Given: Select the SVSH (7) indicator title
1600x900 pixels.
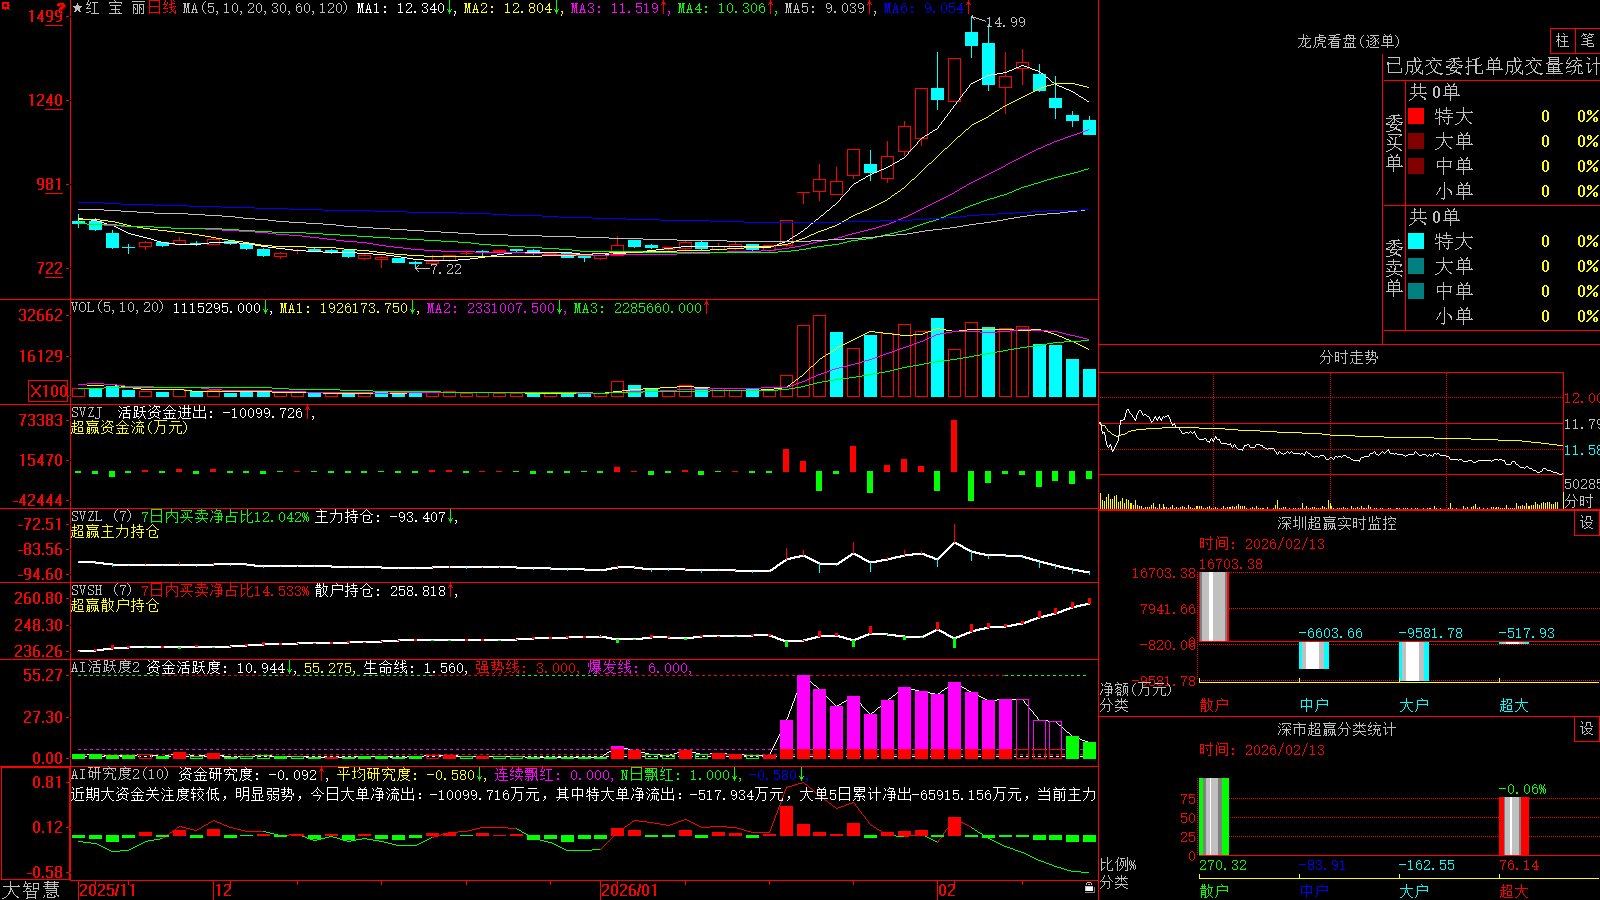Looking at the screenshot, I should [x=101, y=591].
